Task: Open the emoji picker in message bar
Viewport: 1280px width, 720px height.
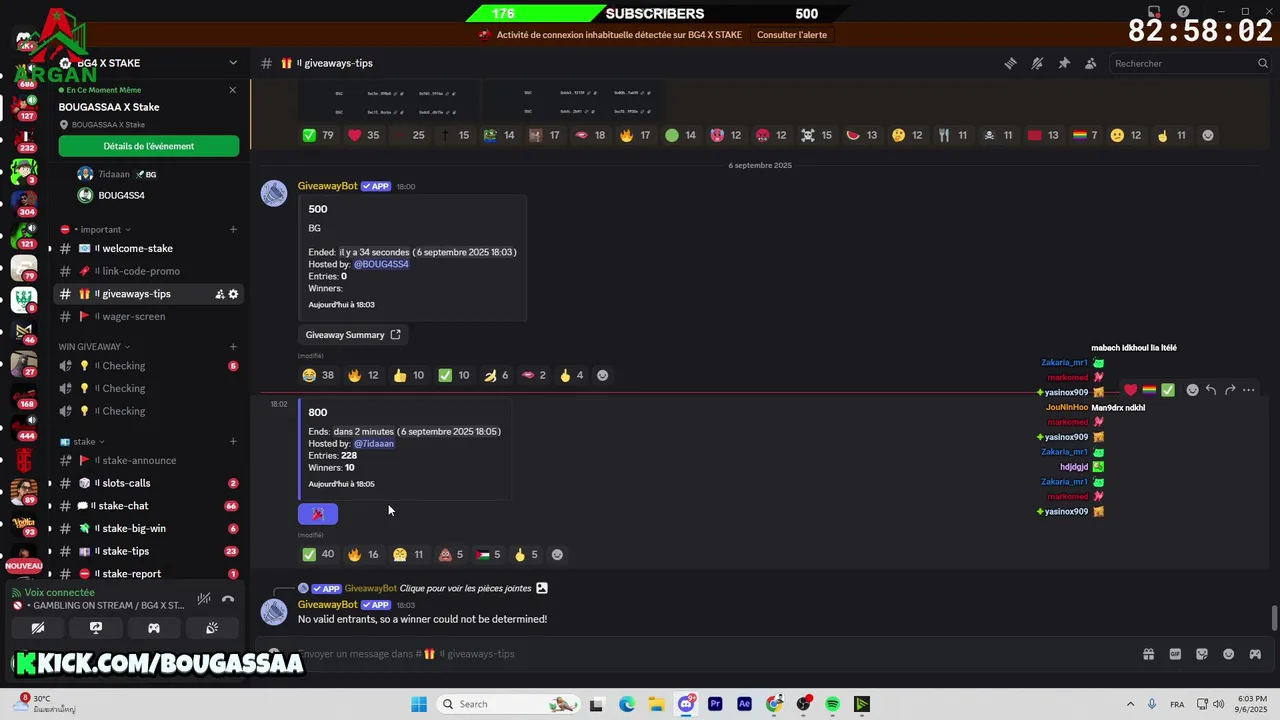Action: 1229,654
